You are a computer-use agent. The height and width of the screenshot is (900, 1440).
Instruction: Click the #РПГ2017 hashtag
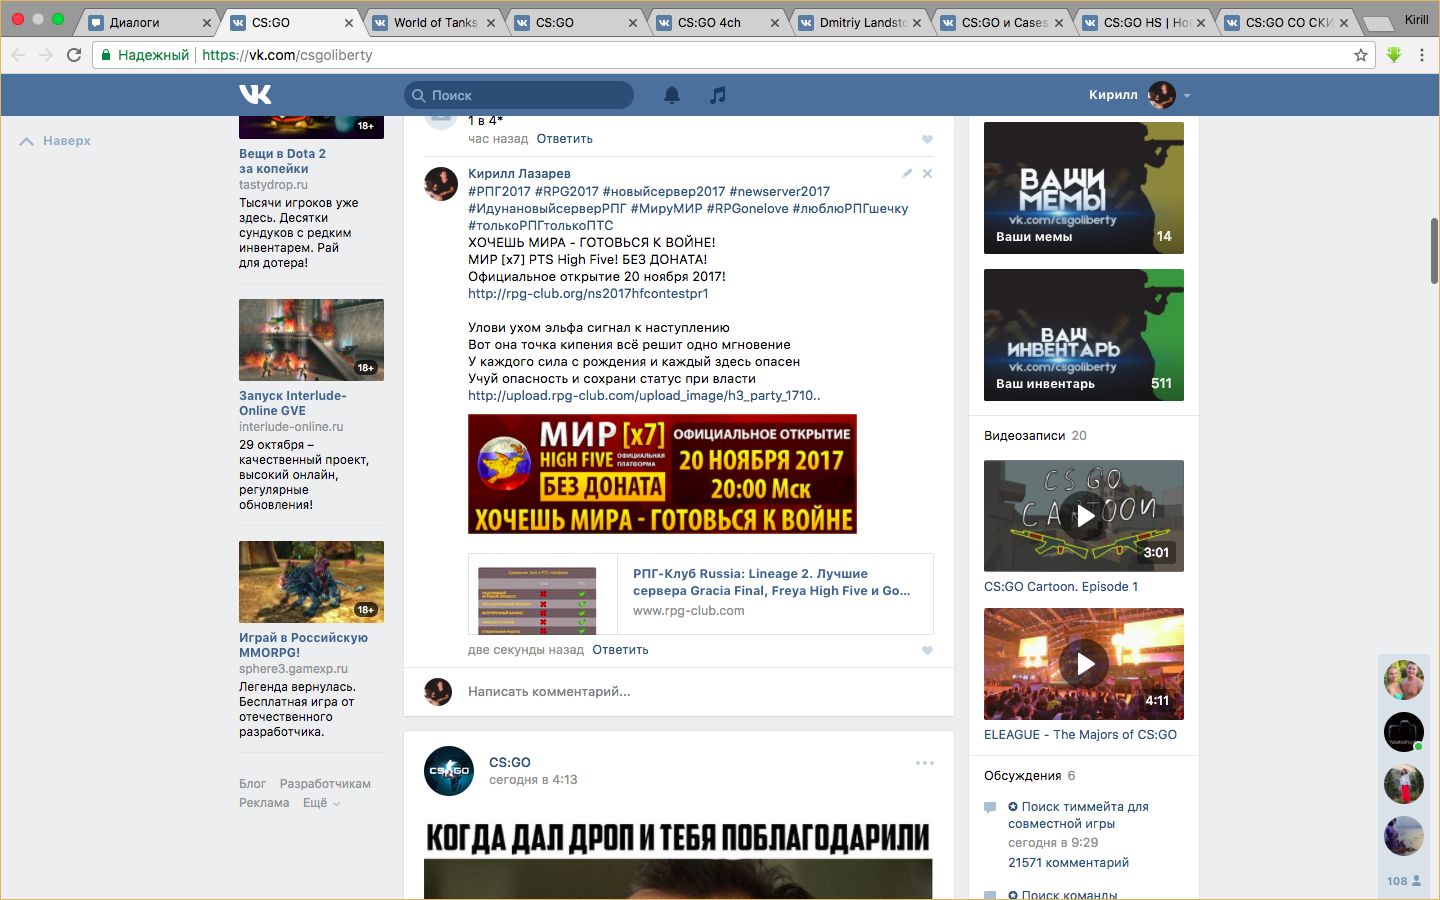tap(499, 192)
